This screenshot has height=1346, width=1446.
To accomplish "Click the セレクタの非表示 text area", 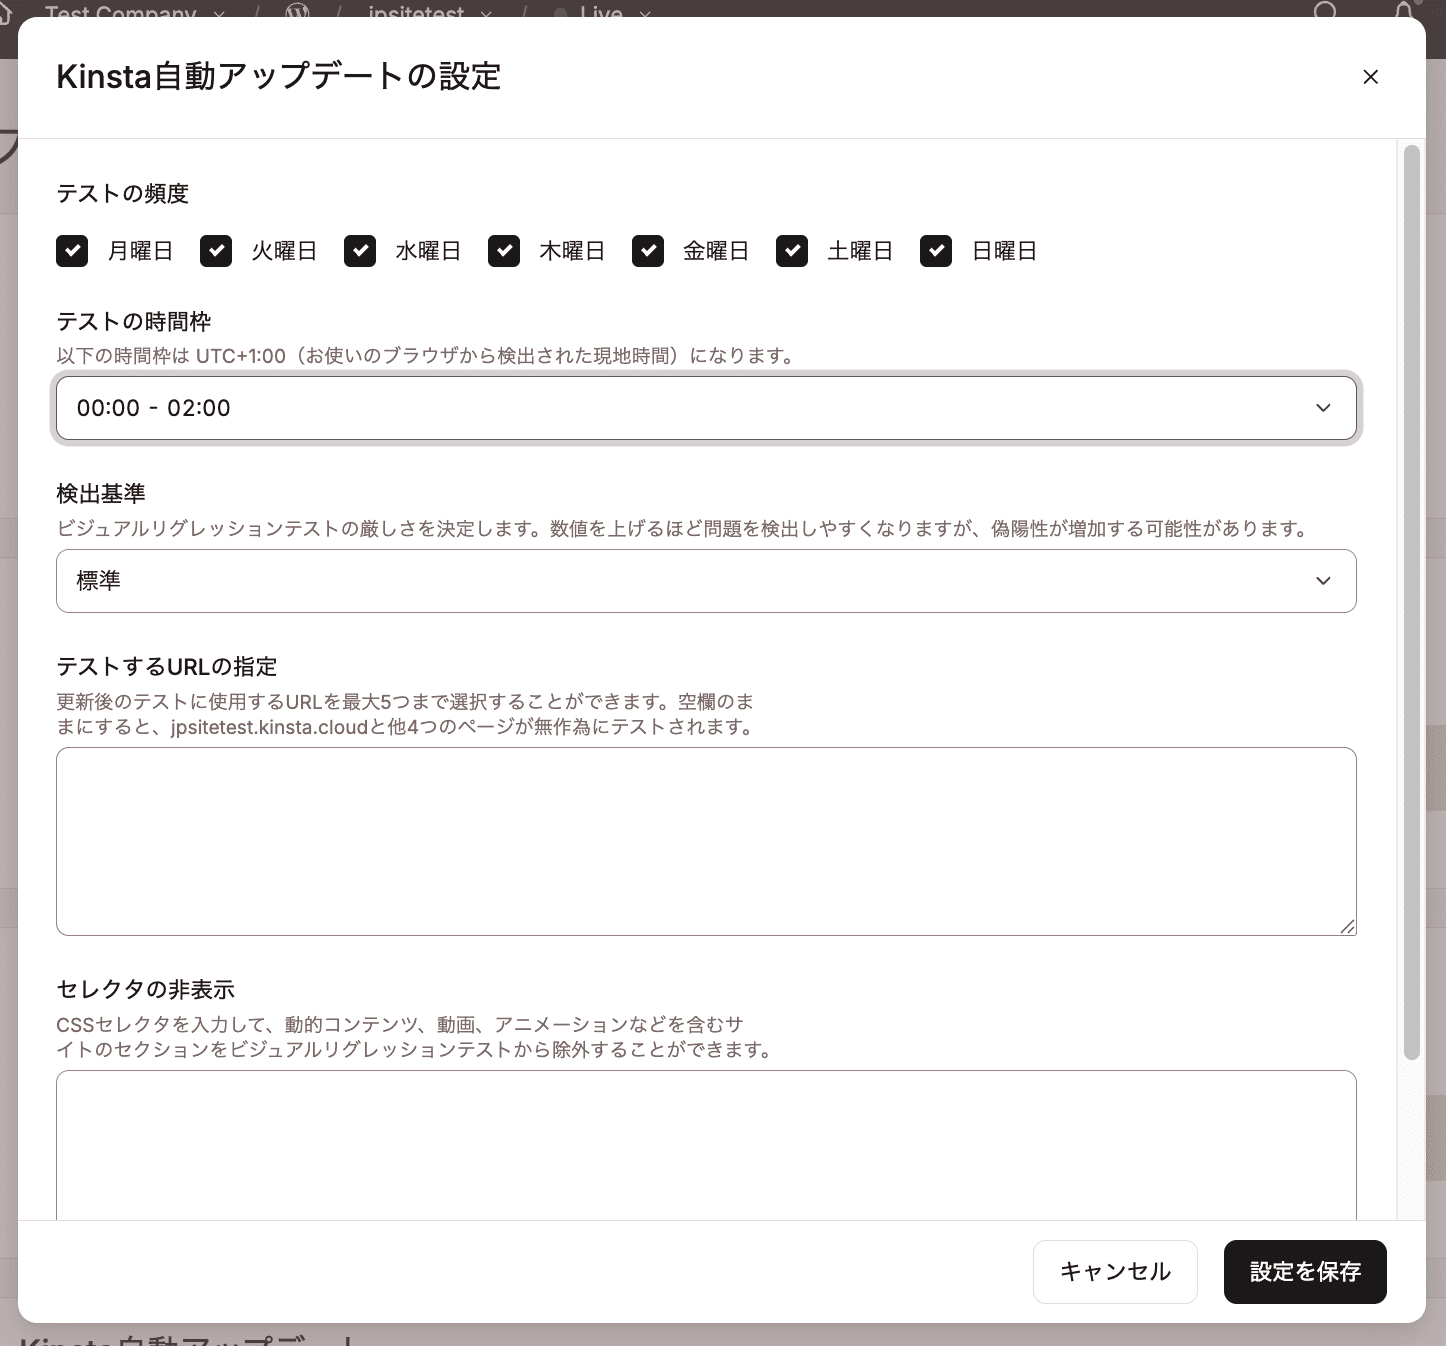I will [x=706, y=1145].
